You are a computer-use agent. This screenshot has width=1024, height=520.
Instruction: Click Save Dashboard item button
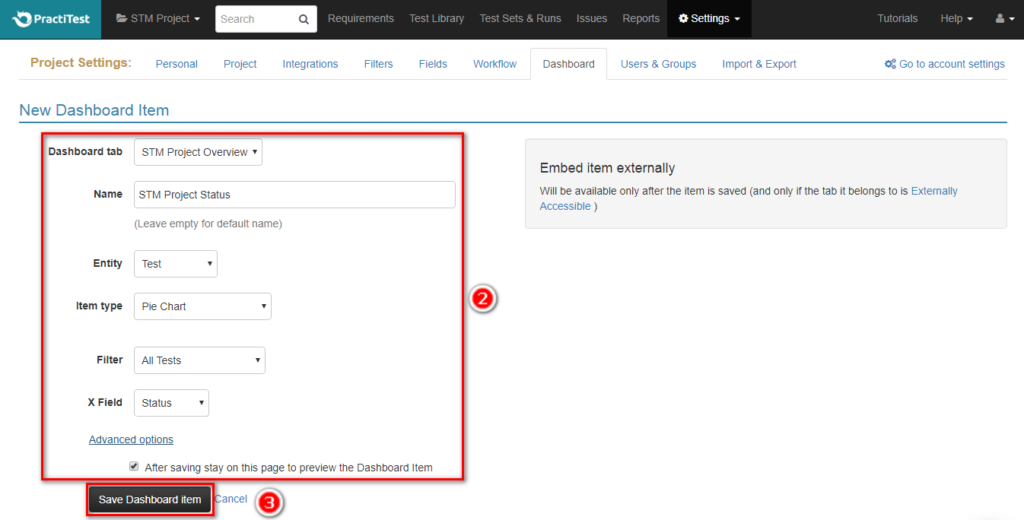150,500
